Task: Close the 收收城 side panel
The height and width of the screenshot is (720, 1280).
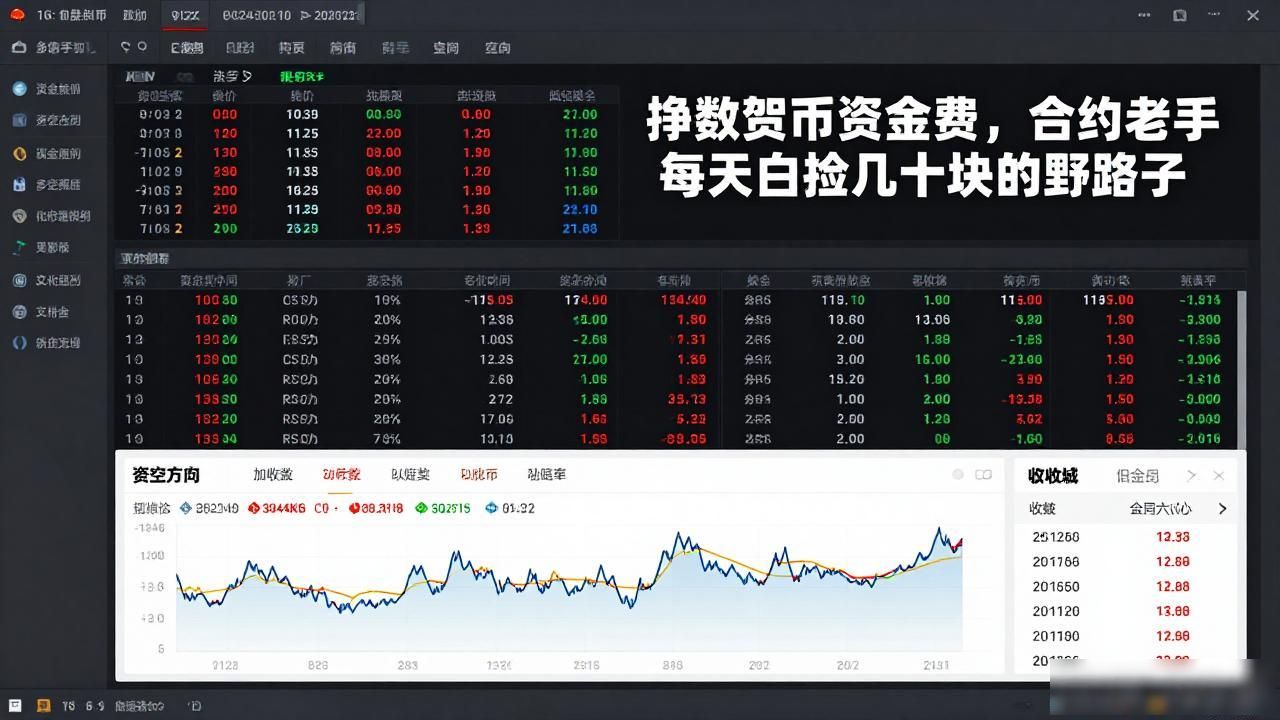Action: coord(1218,476)
